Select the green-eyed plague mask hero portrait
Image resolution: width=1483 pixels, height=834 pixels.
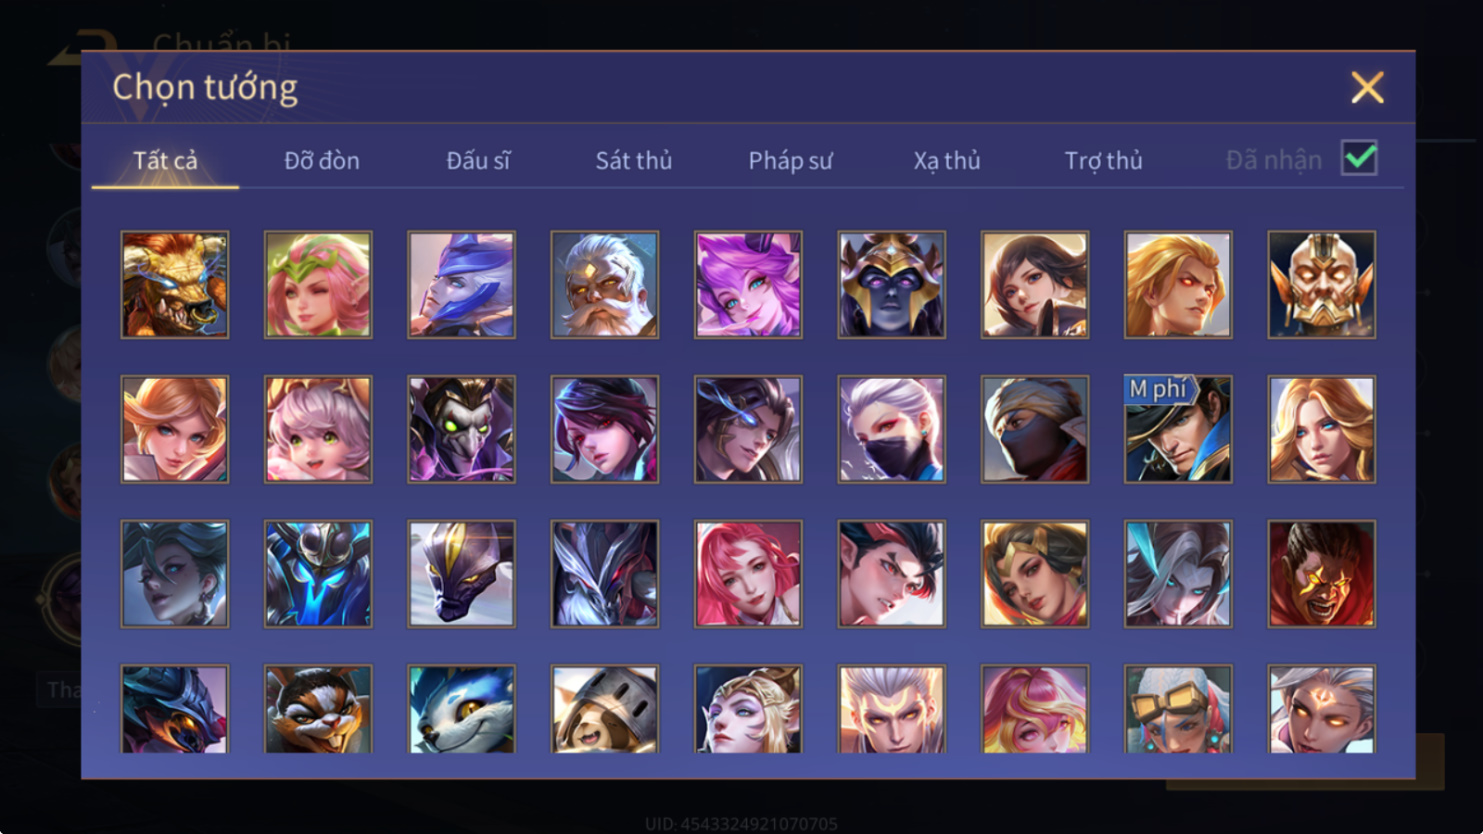461,429
